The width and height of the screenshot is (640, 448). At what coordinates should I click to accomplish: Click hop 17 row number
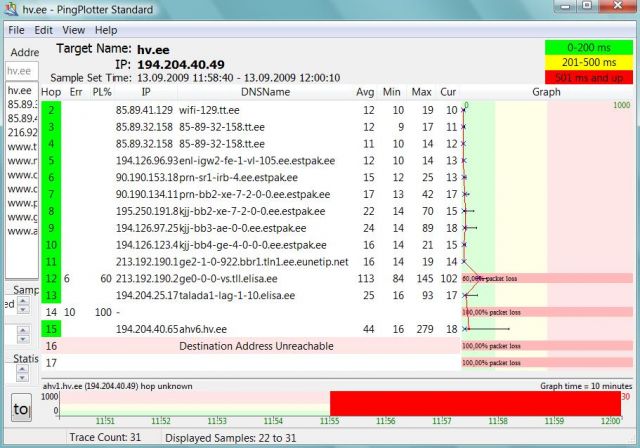tap(51, 363)
